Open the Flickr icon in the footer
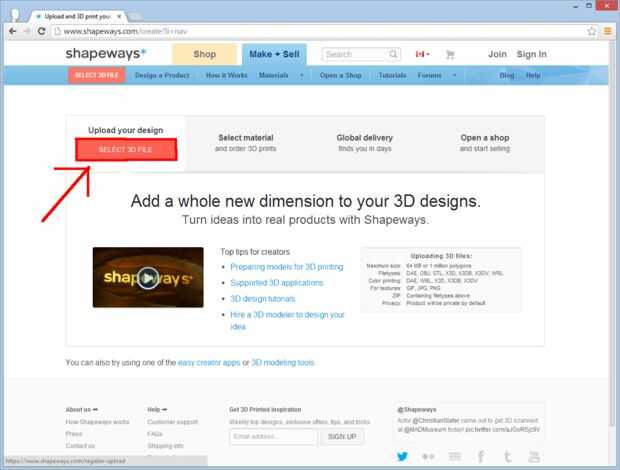Screen dimensions: 620x470 [x=428, y=457]
